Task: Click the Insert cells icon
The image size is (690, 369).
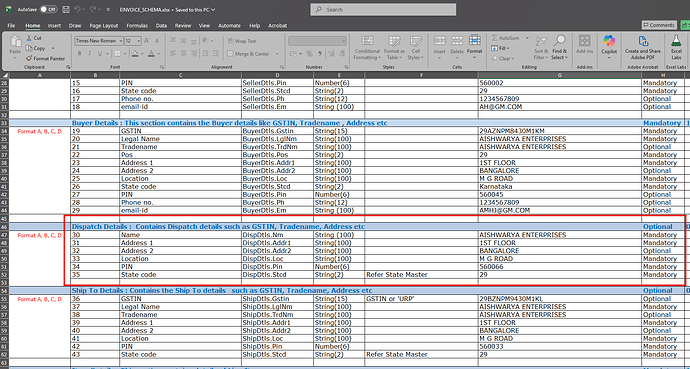Action: tap(439, 41)
